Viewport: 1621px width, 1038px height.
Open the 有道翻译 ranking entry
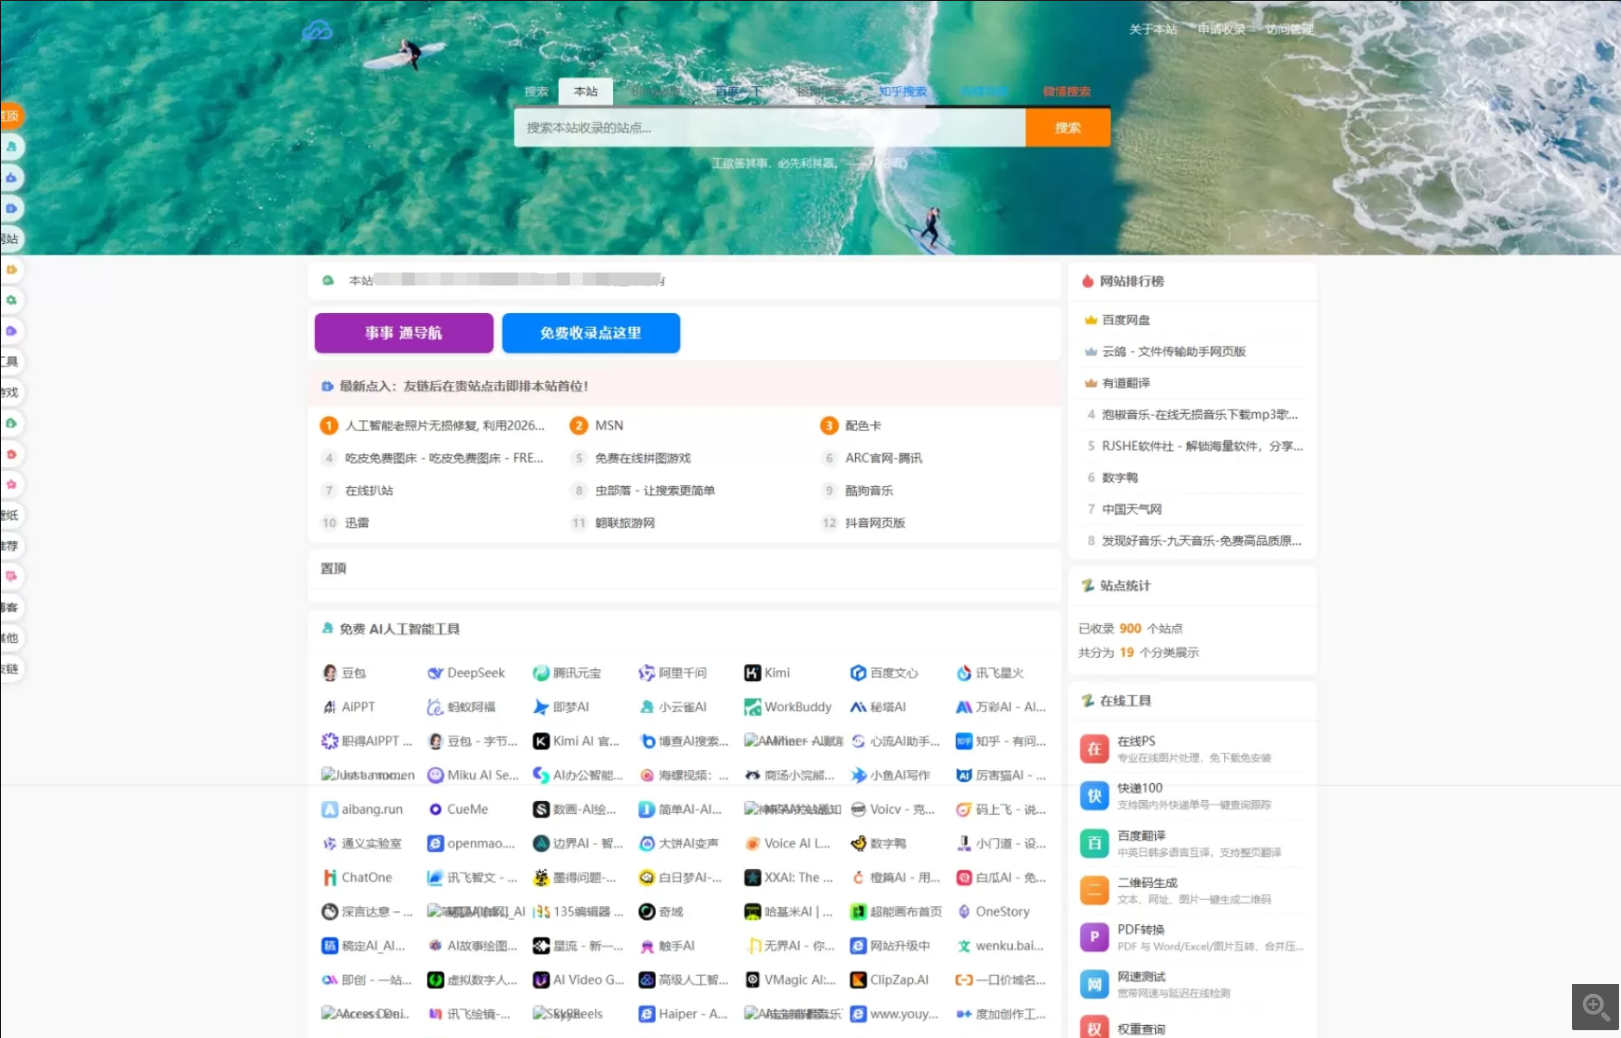(1126, 383)
